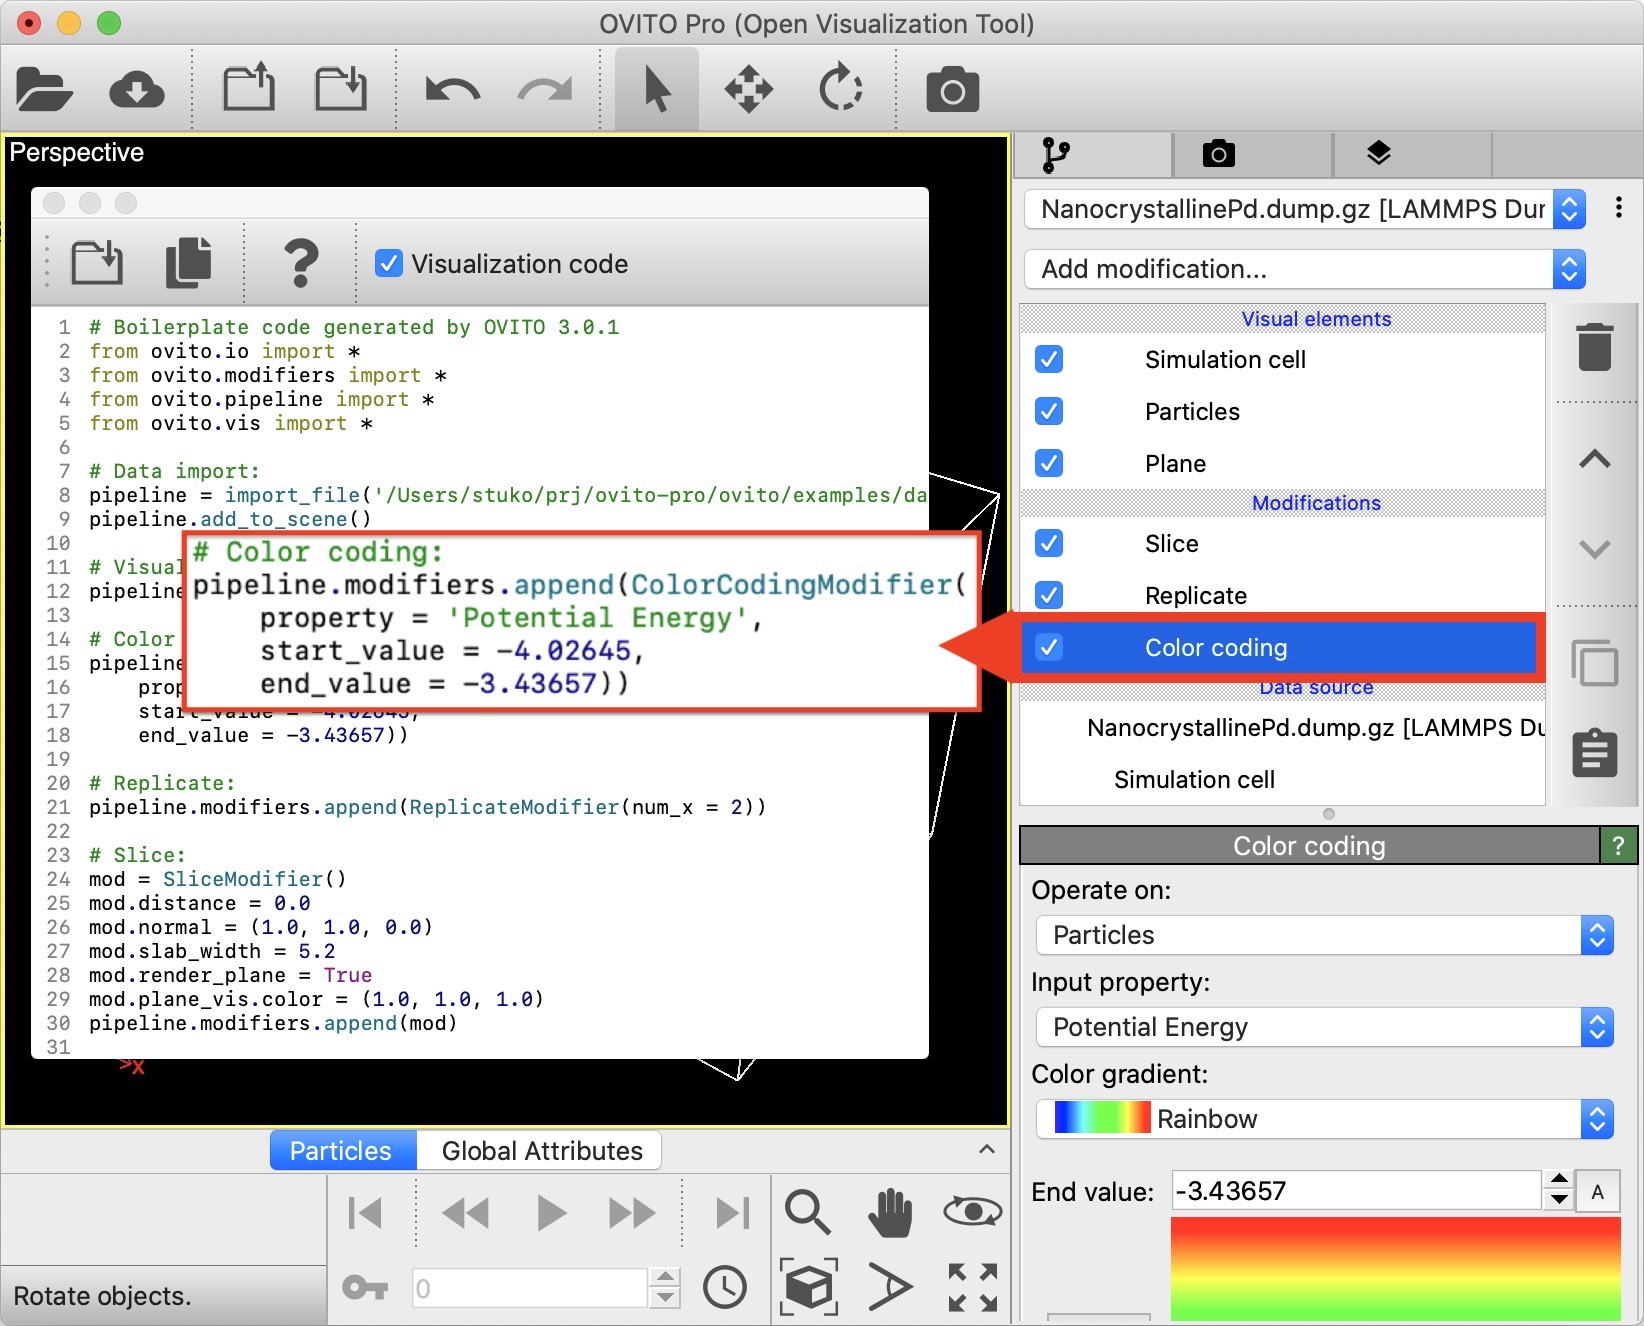Click the Color coding help question mark

point(1619,845)
